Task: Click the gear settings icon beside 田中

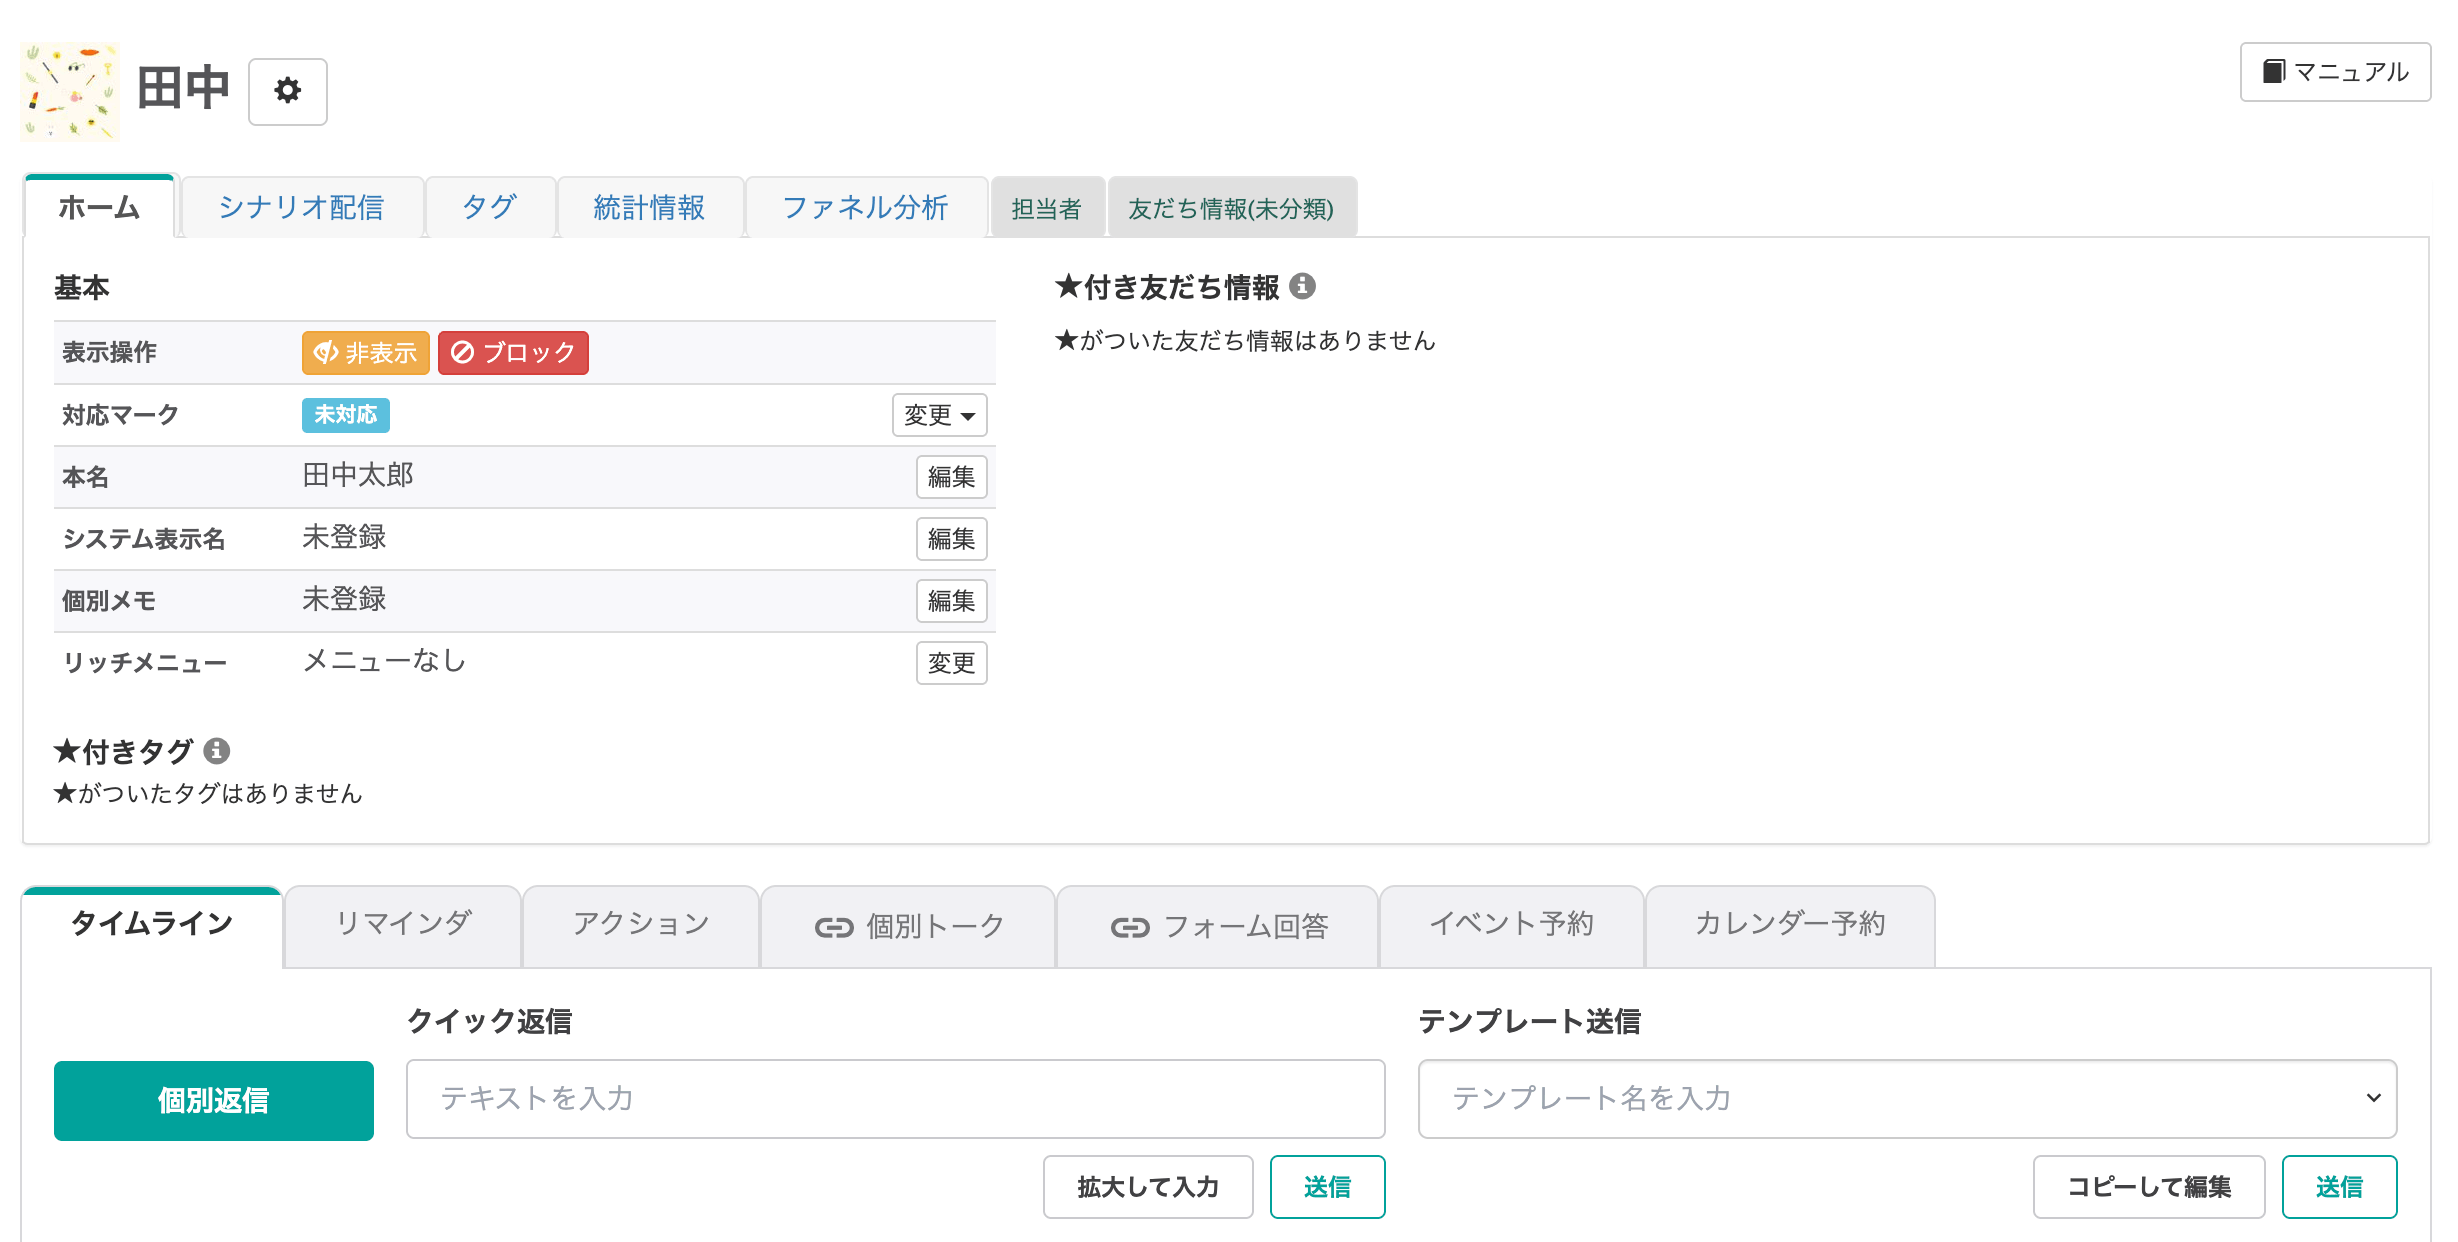Action: point(287,91)
